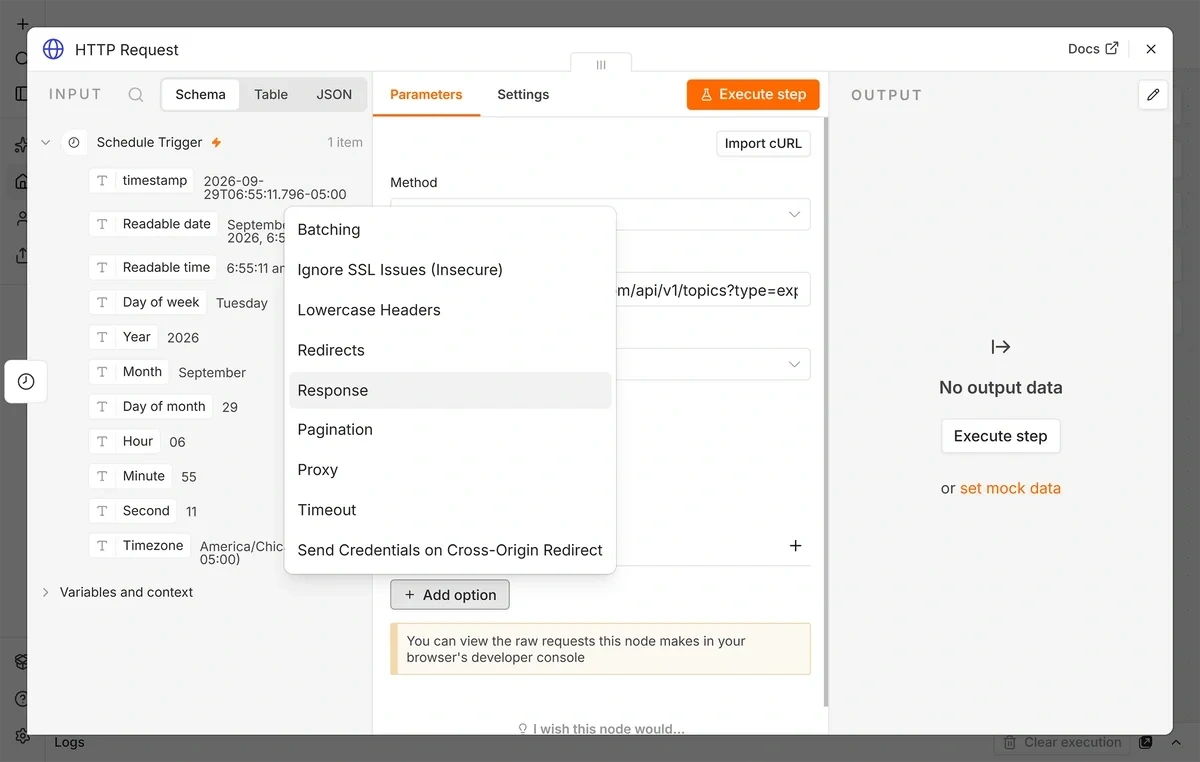Select Pagination option
Viewport: 1200px width, 762px height.
click(x=450, y=430)
